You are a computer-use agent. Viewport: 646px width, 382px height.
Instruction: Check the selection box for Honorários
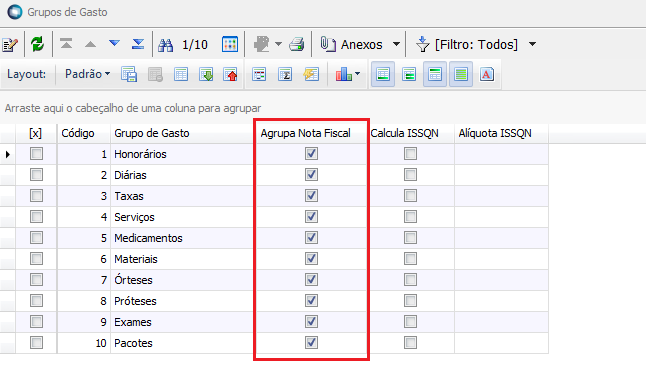click(36, 154)
